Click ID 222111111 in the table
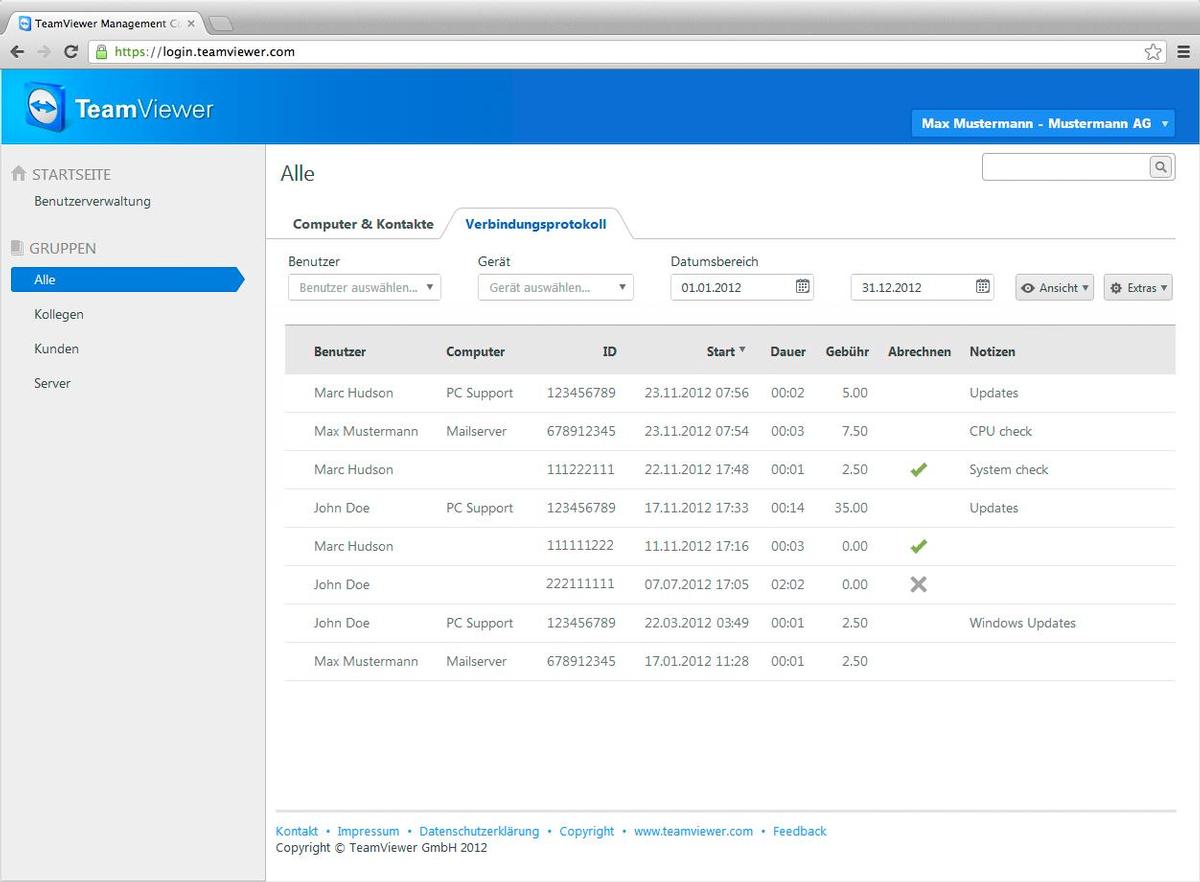The width and height of the screenshot is (1200, 882). tap(580, 584)
